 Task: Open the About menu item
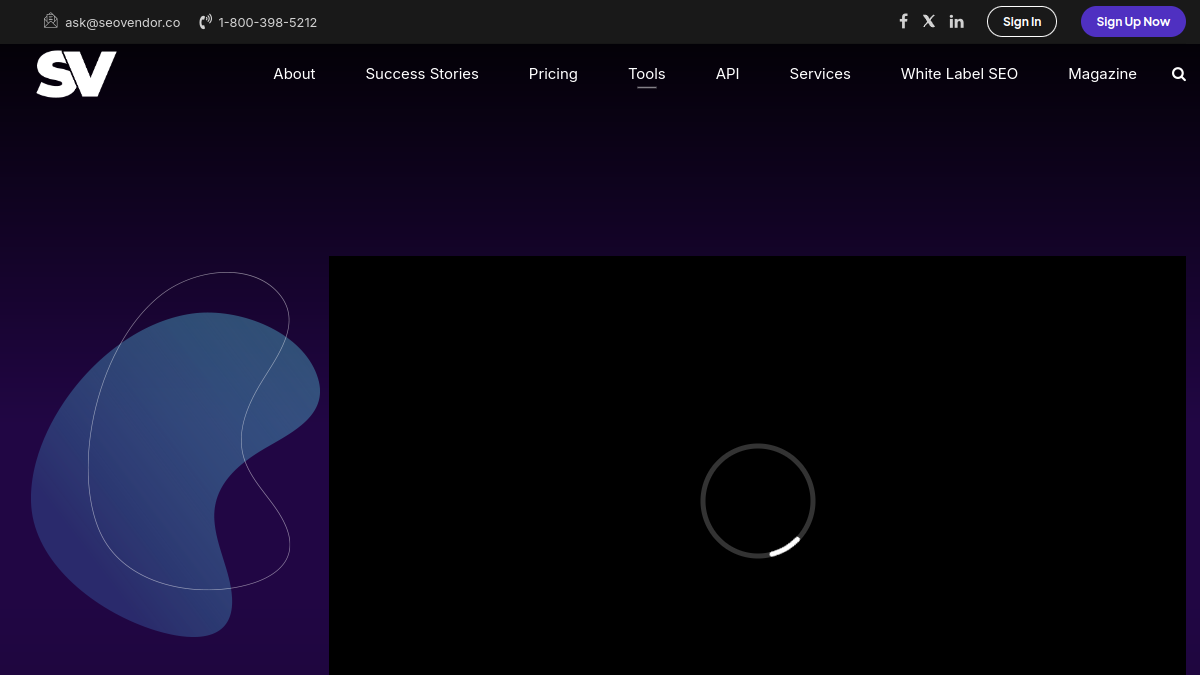click(x=294, y=74)
